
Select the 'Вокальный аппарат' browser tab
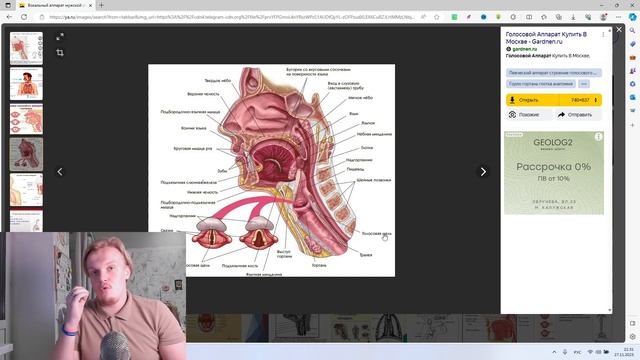[x=56, y=5]
